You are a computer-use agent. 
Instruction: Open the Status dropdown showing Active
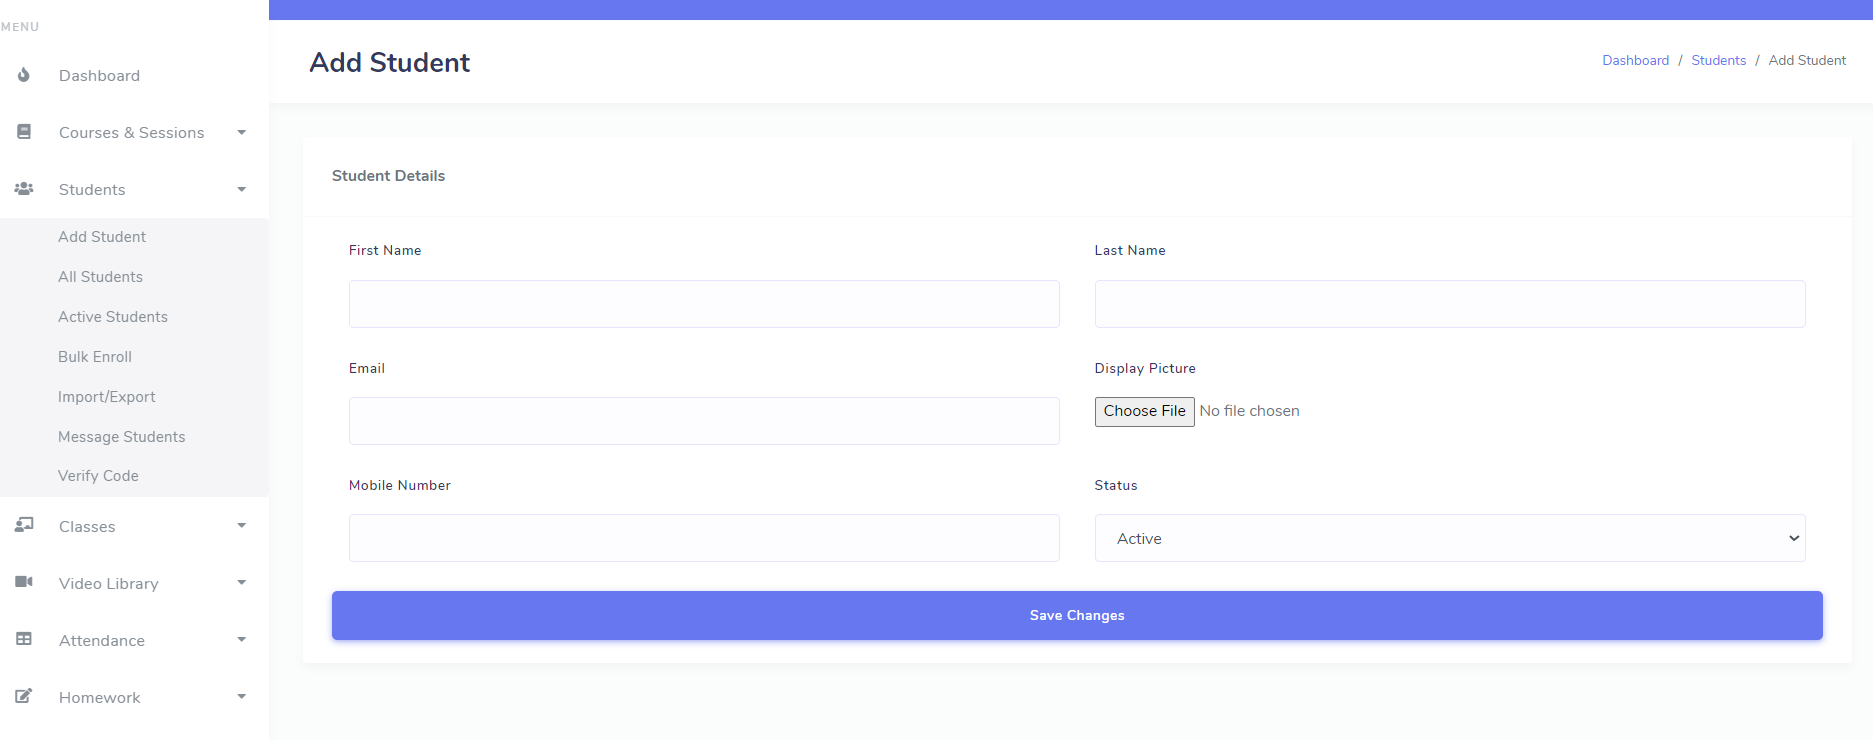tap(1449, 538)
